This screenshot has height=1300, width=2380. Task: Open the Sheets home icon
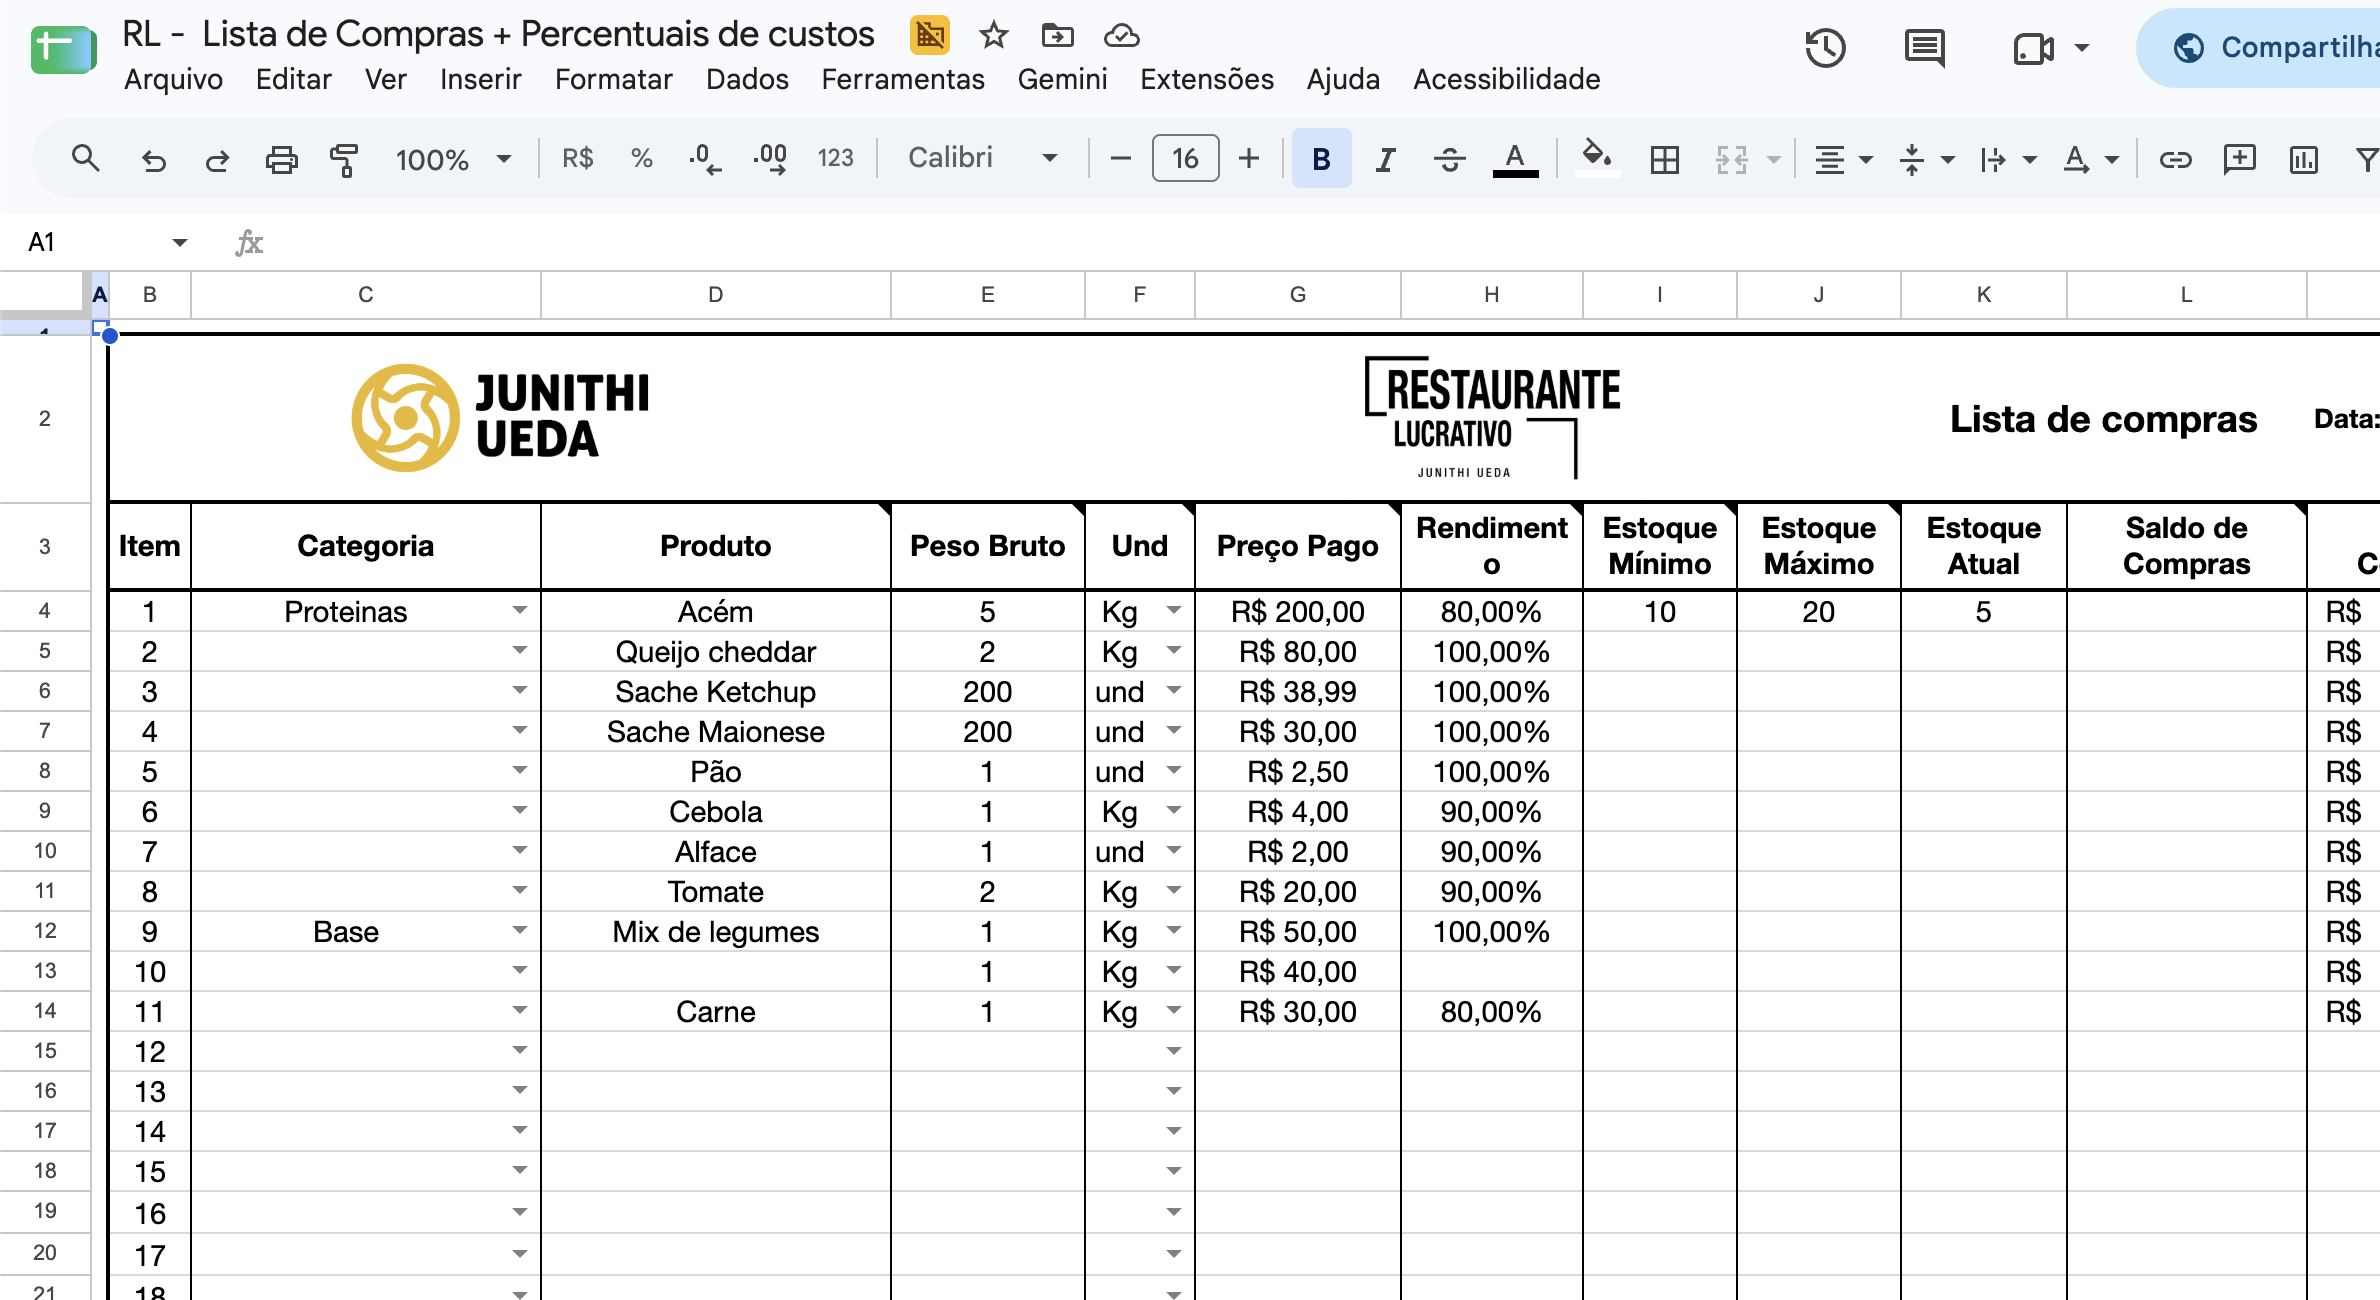[x=63, y=50]
